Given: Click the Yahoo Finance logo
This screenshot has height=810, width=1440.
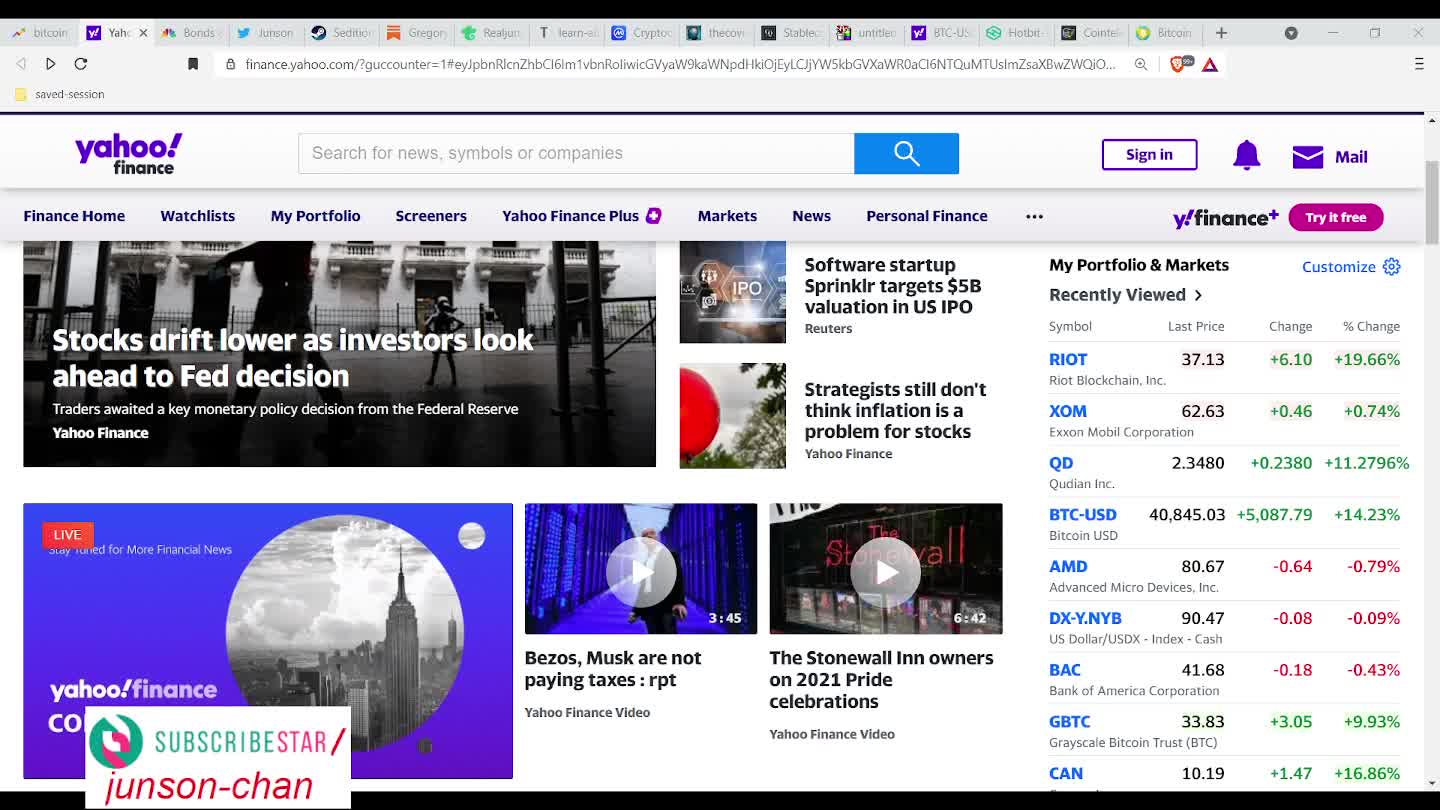Looking at the screenshot, I should (x=129, y=153).
